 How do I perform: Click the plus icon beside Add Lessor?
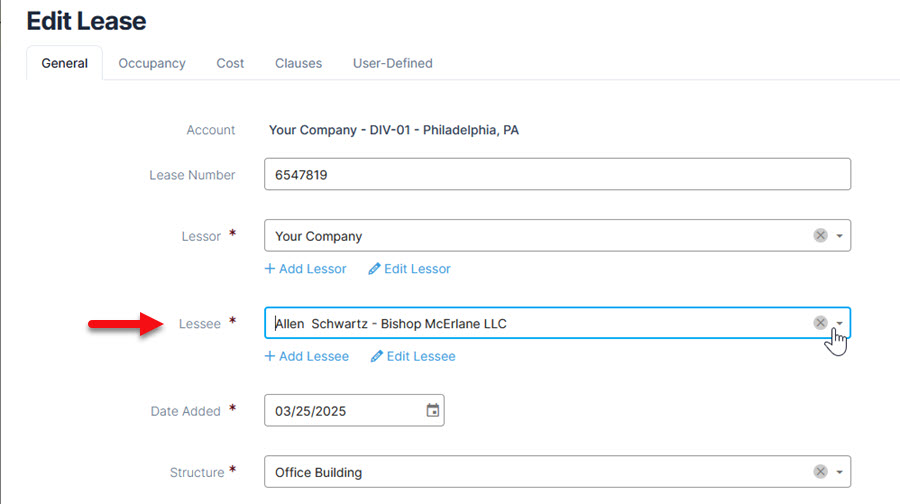270,269
